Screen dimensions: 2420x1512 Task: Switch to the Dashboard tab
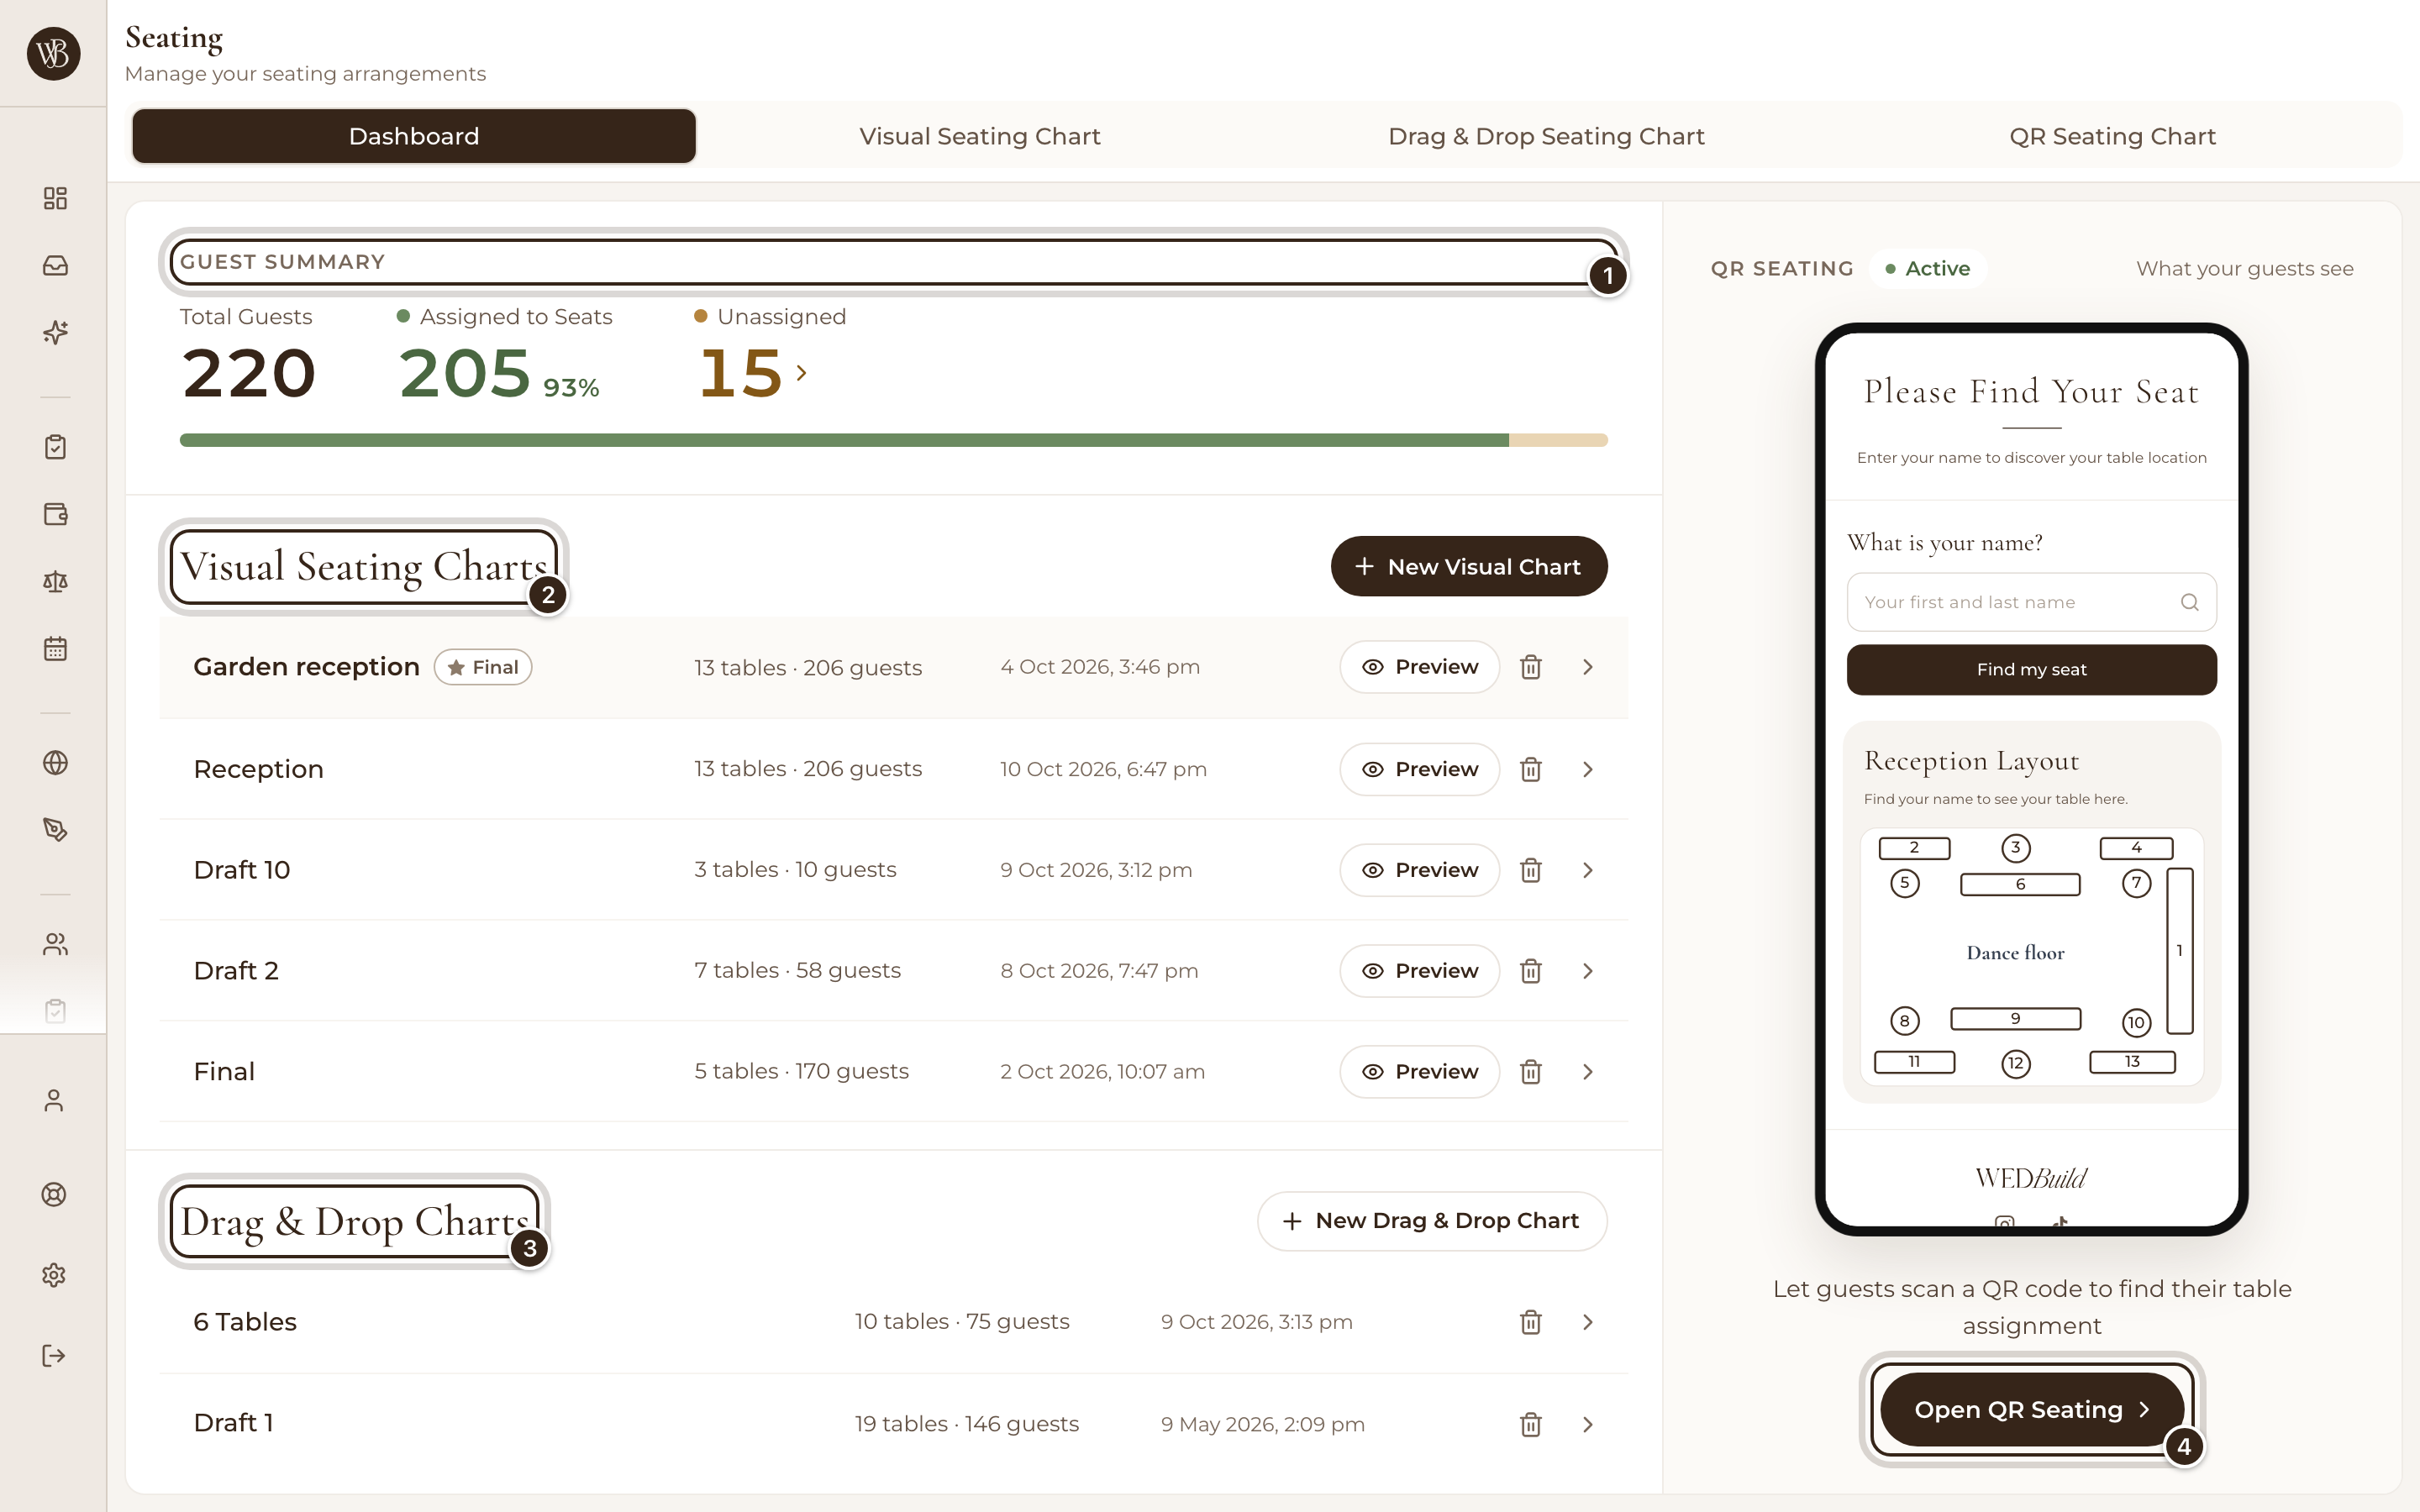[414, 136]
